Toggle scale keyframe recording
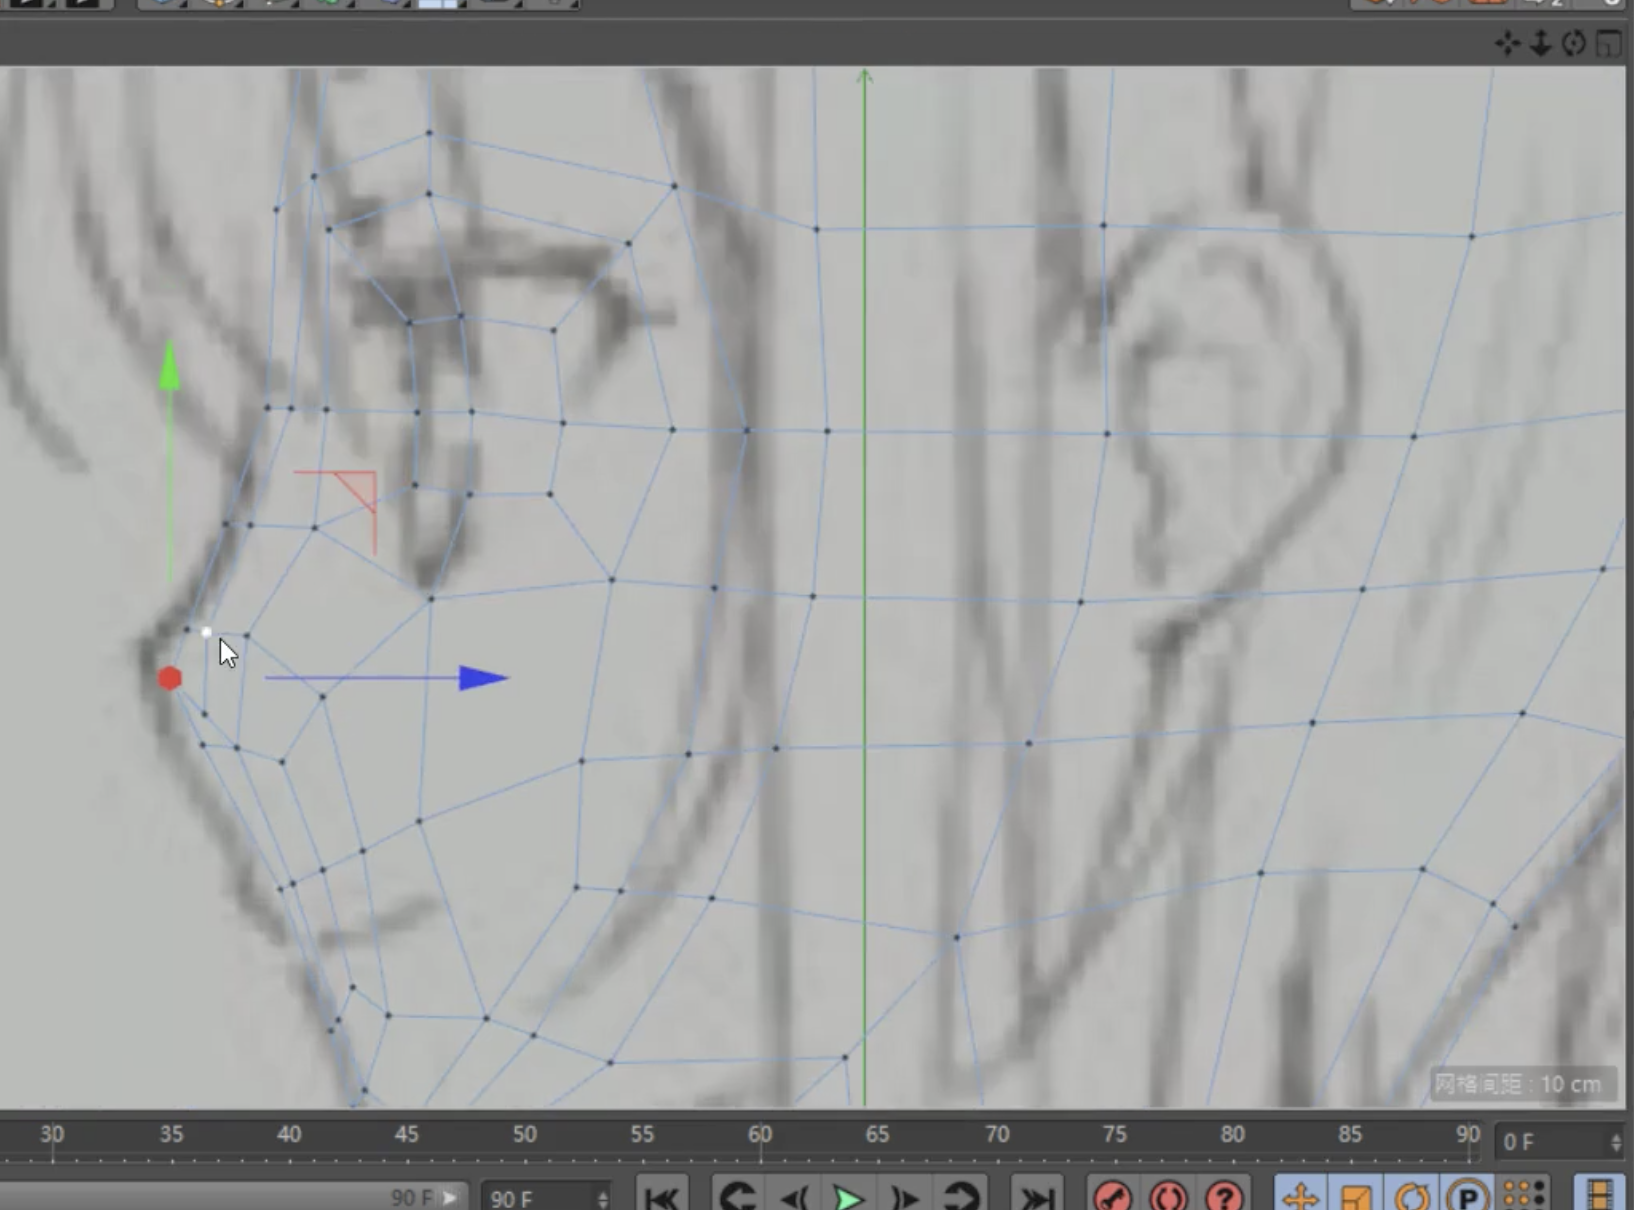This screenshot has width=1634, height=1210. coord(1355,1196)
